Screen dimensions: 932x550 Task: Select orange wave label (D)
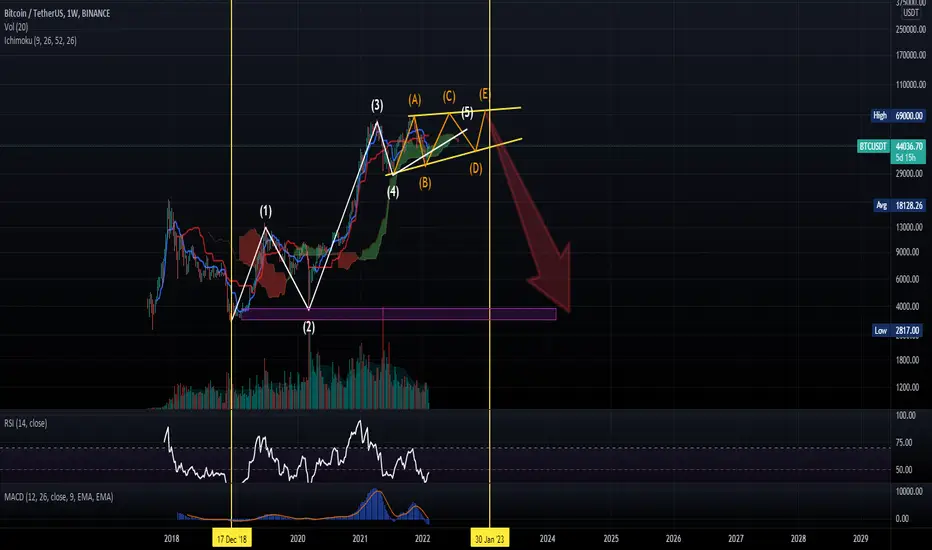point(476,168)
